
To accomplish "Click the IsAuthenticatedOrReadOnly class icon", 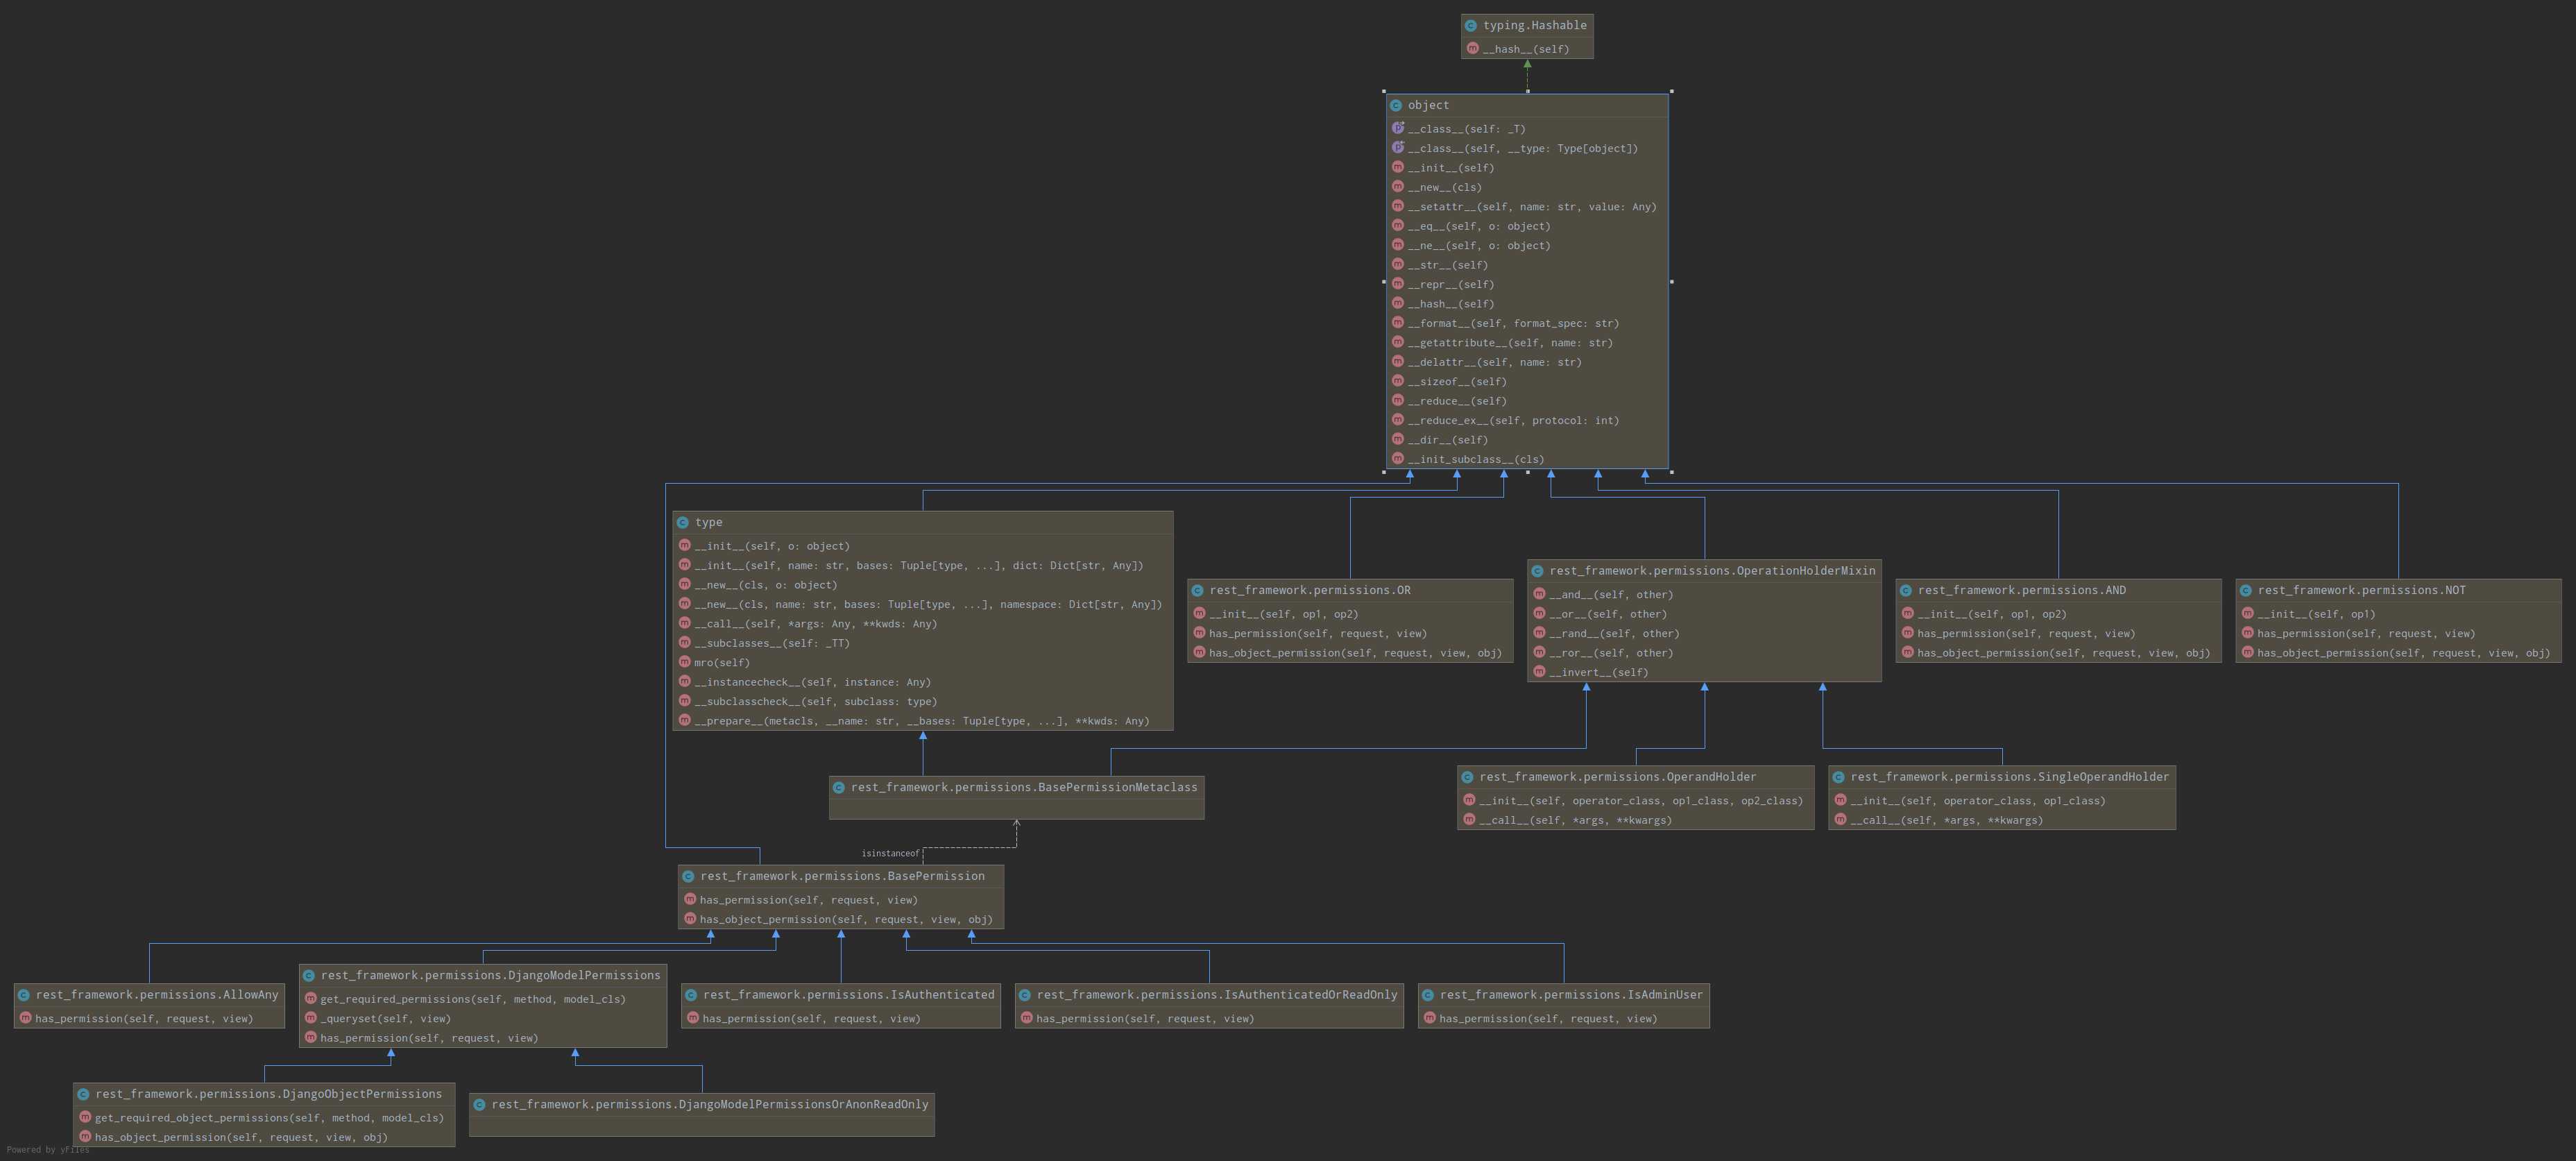I will (1025, 995).
